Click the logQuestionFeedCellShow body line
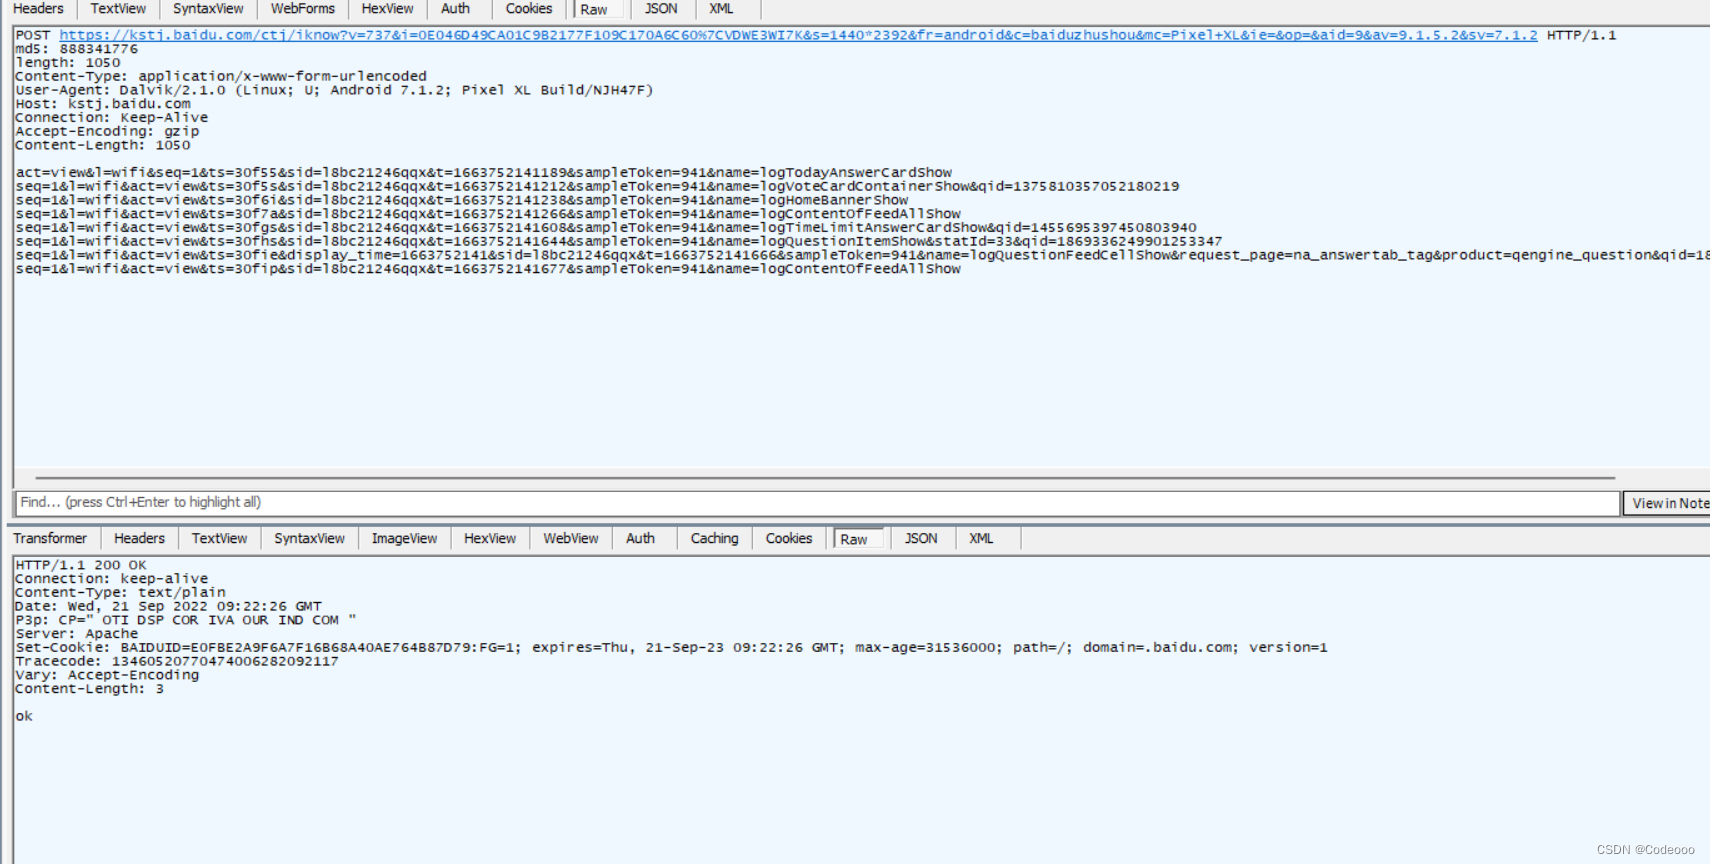This screenshot has width=1710, height=864. coord(862,255)
